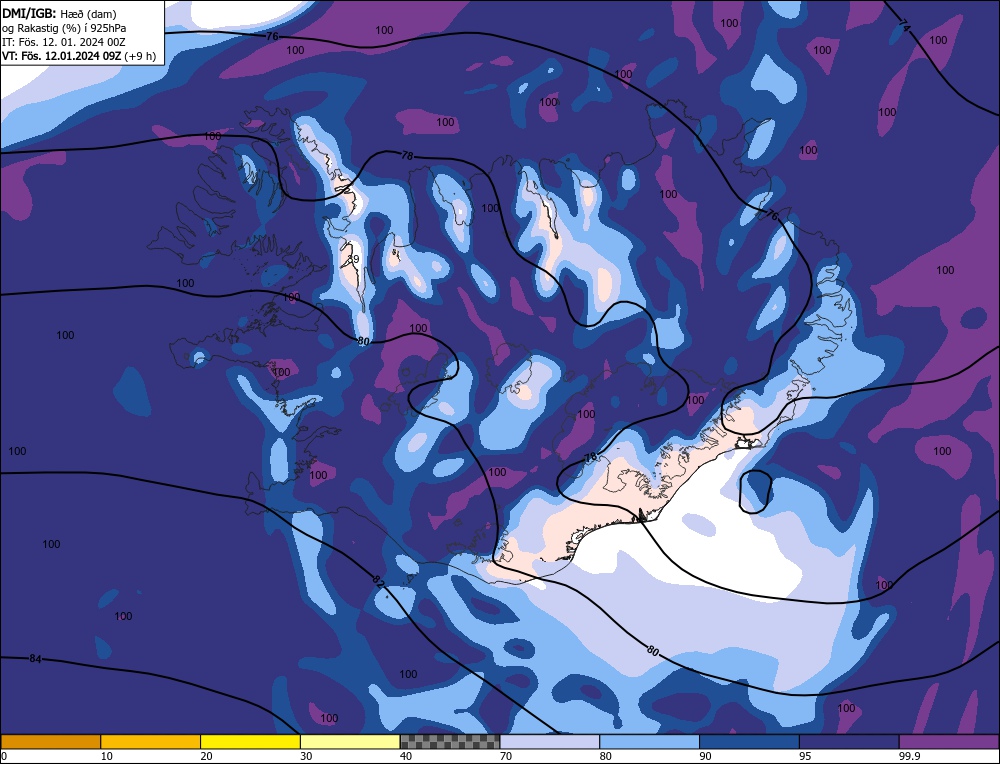The image size is (1000, 764).
Task: Click the '0' legend tick label
Action: click(4, 756)
